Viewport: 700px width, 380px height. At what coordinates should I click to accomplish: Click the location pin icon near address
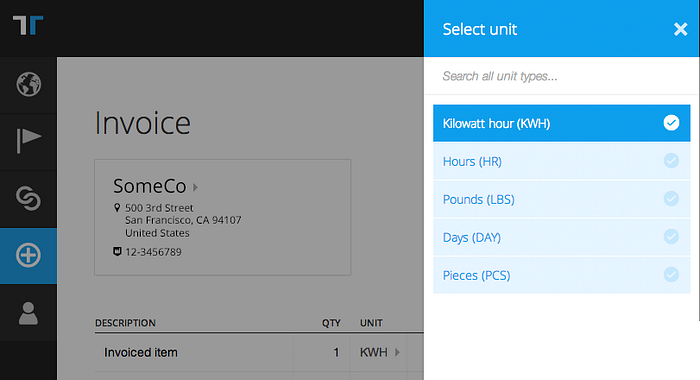click(117, 208)
